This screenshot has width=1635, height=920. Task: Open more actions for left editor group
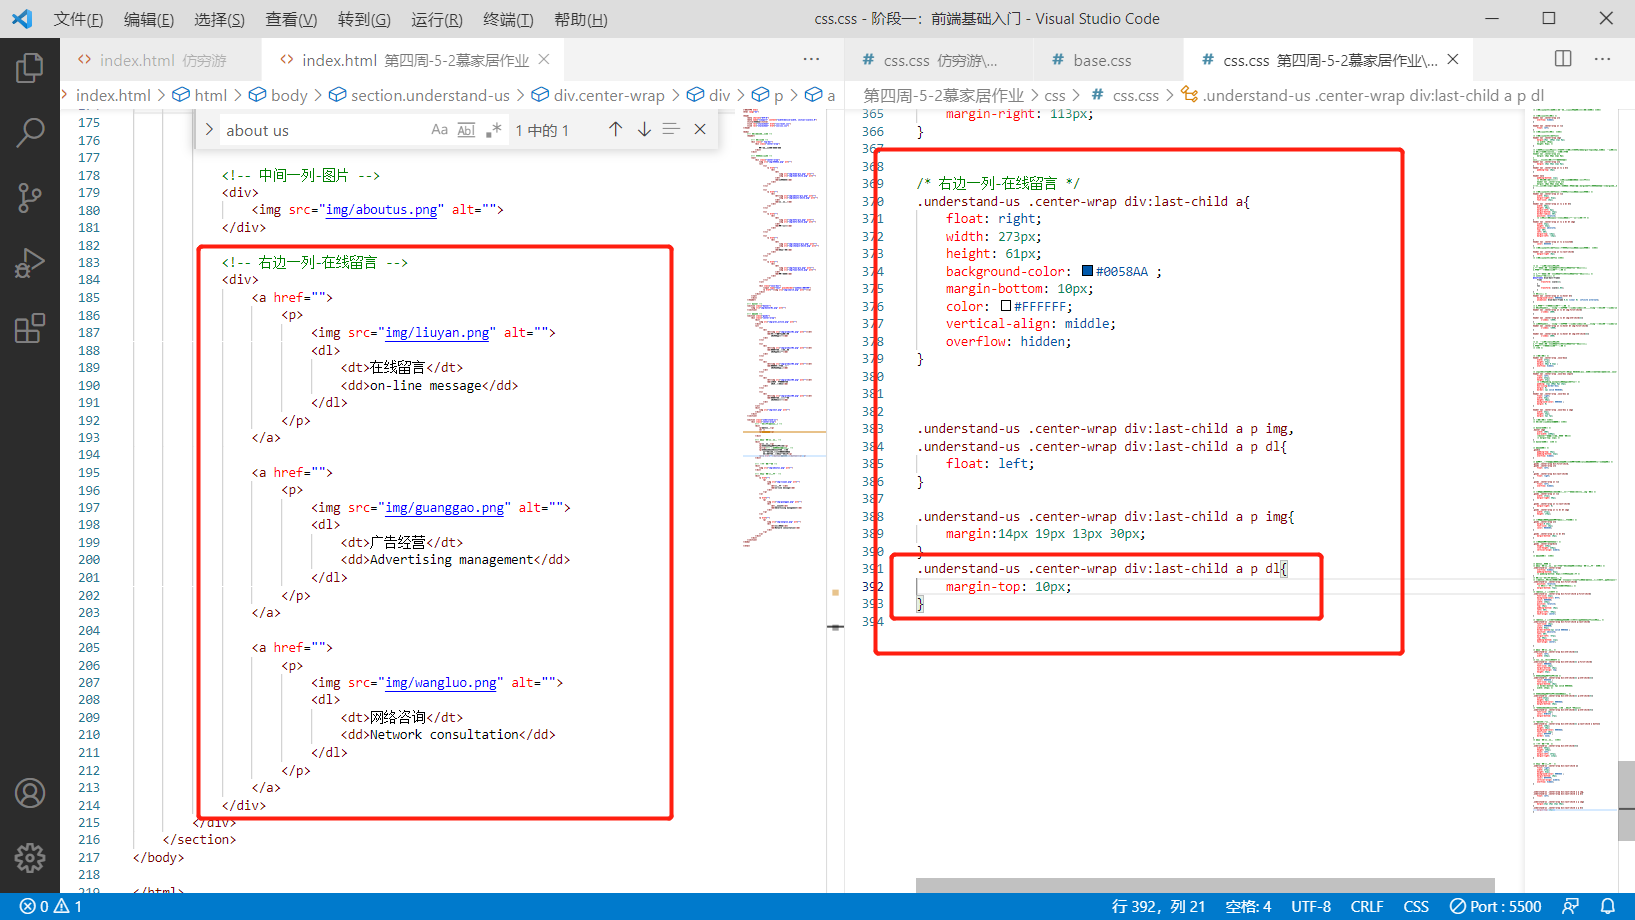pos(811,59)
